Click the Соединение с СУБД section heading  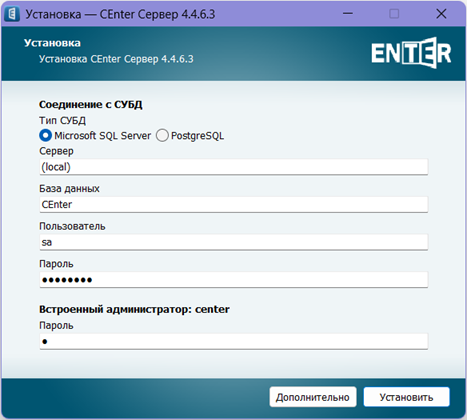(x=91, y=104)
